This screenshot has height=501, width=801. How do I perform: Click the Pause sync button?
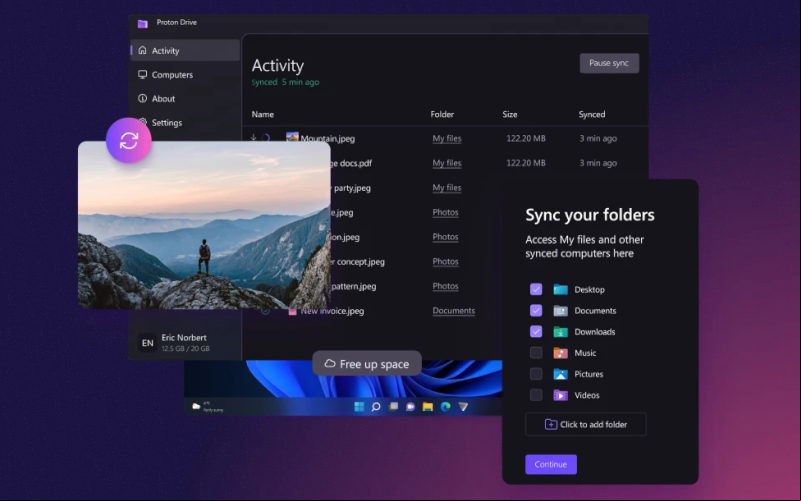(x=609, y=63)
